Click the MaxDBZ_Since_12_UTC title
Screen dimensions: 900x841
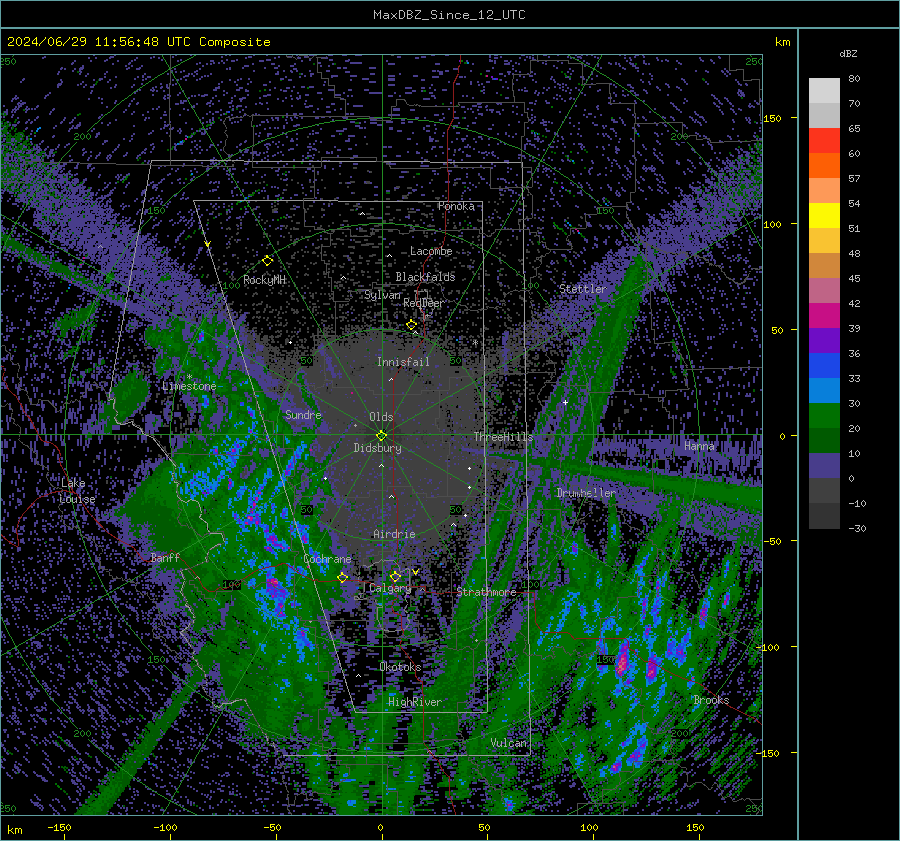tap(449, 15)
